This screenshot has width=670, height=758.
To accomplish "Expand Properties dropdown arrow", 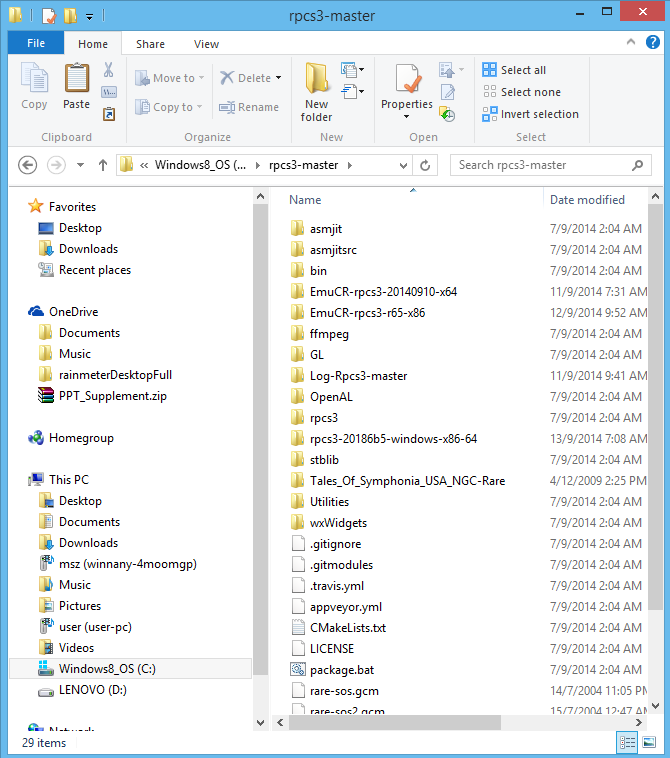I will click(x=407, y=117).
